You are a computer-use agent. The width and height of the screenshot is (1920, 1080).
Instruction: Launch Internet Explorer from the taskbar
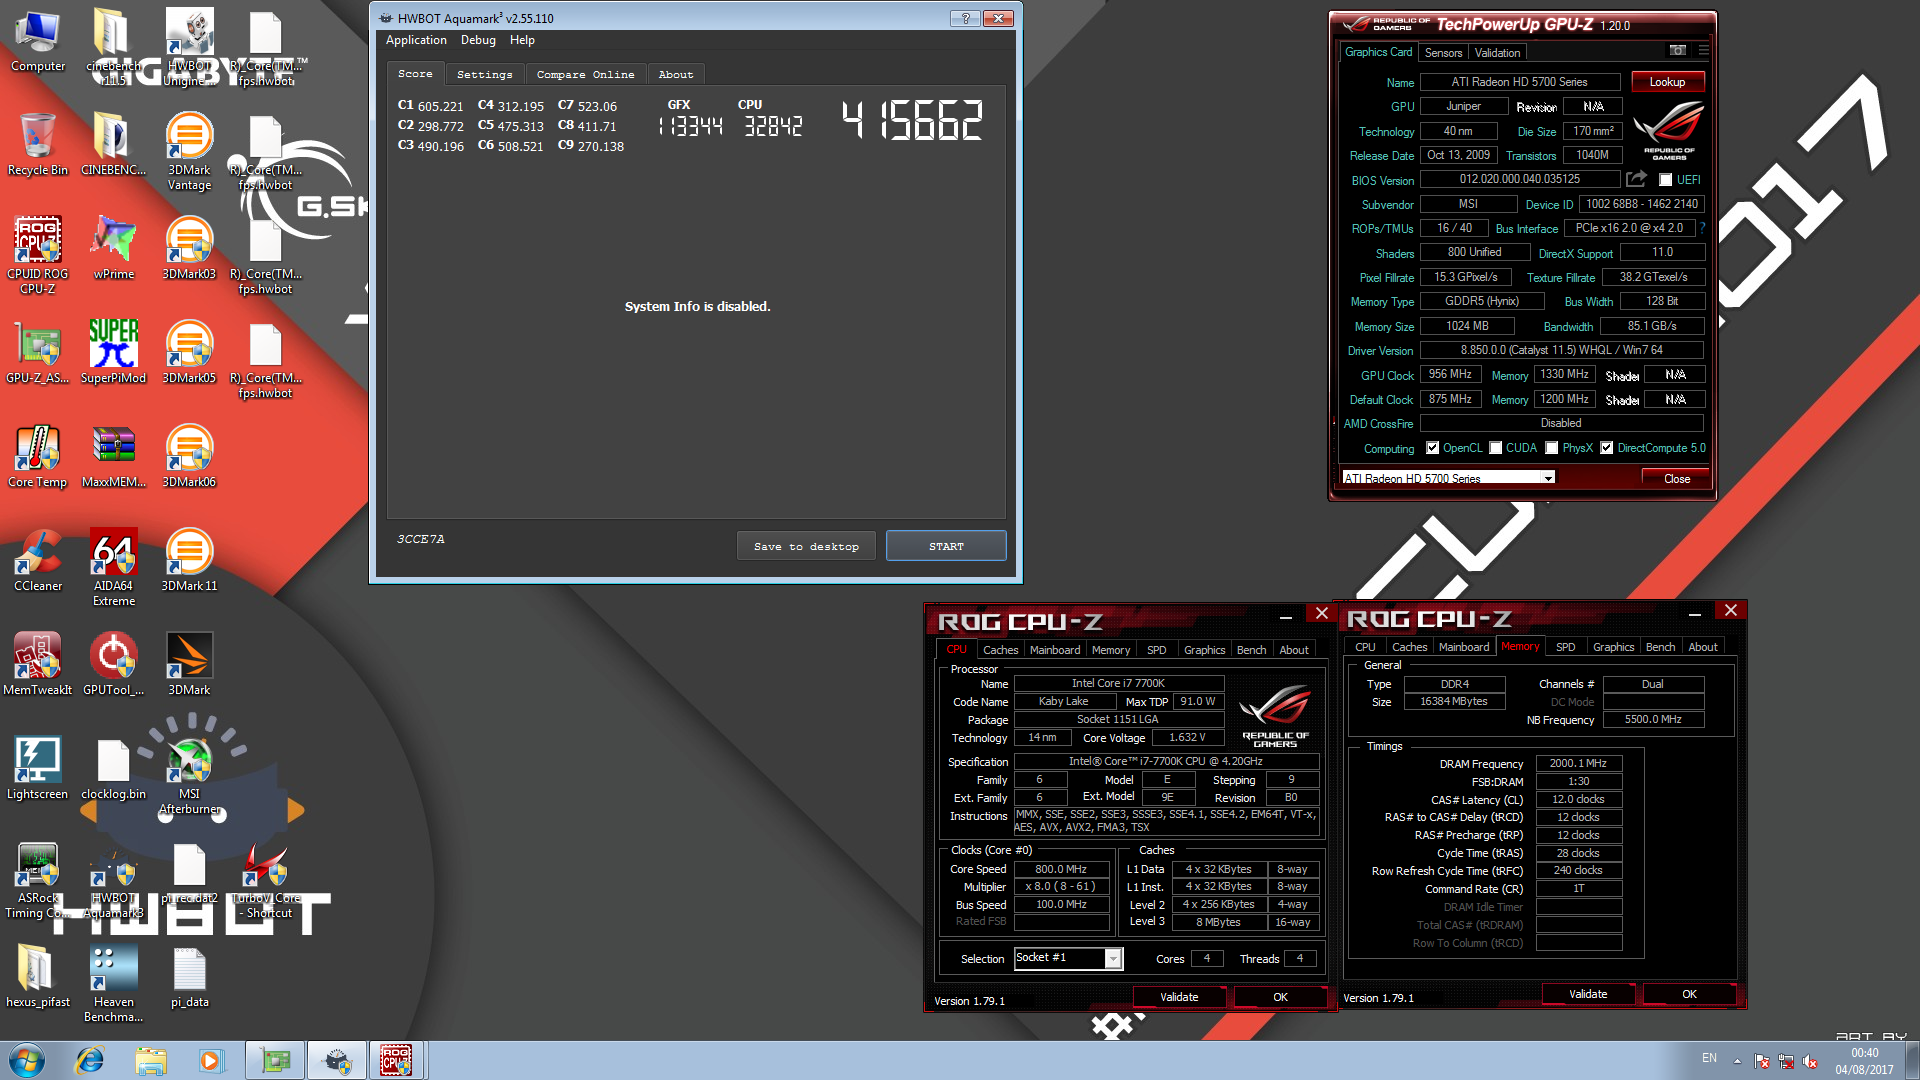click(x=90, y=1060)
